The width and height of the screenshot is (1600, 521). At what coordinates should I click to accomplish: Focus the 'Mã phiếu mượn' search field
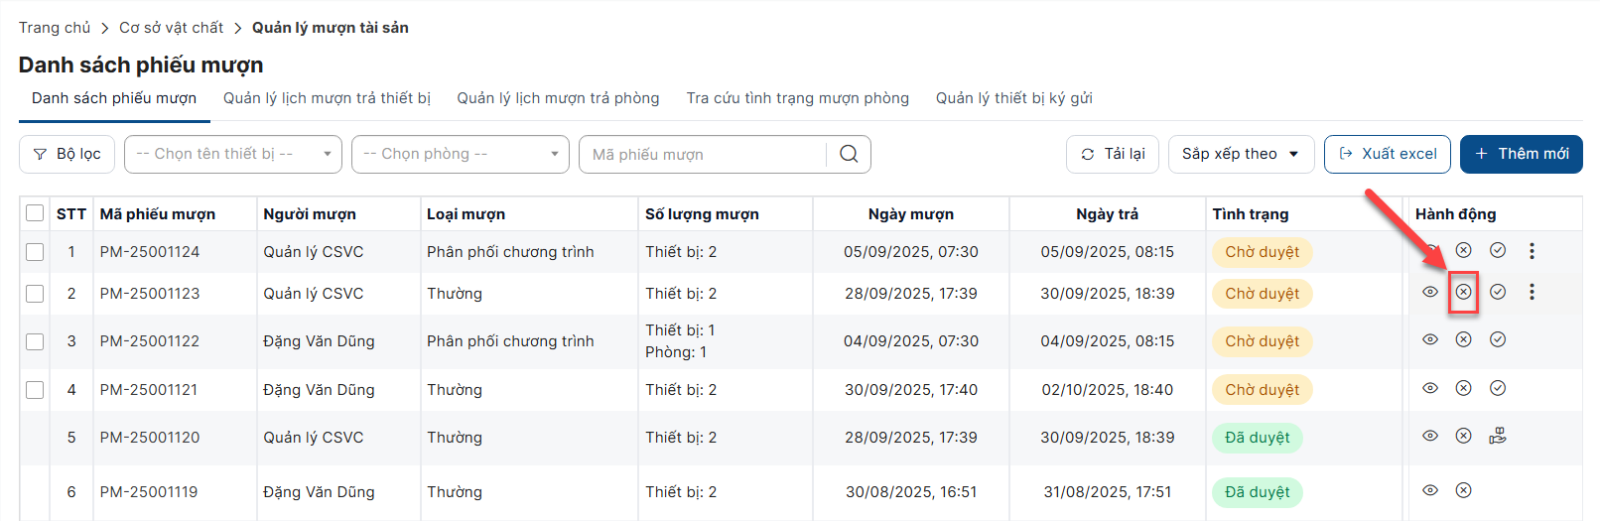703,154
